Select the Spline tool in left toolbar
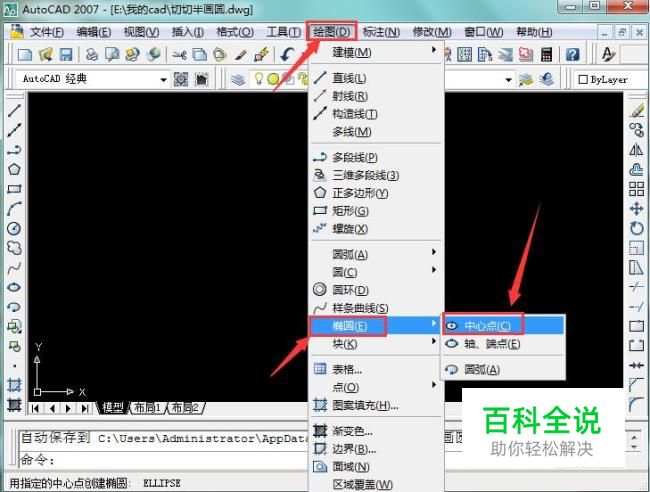 pyautogui.click(x=14, y=268)
